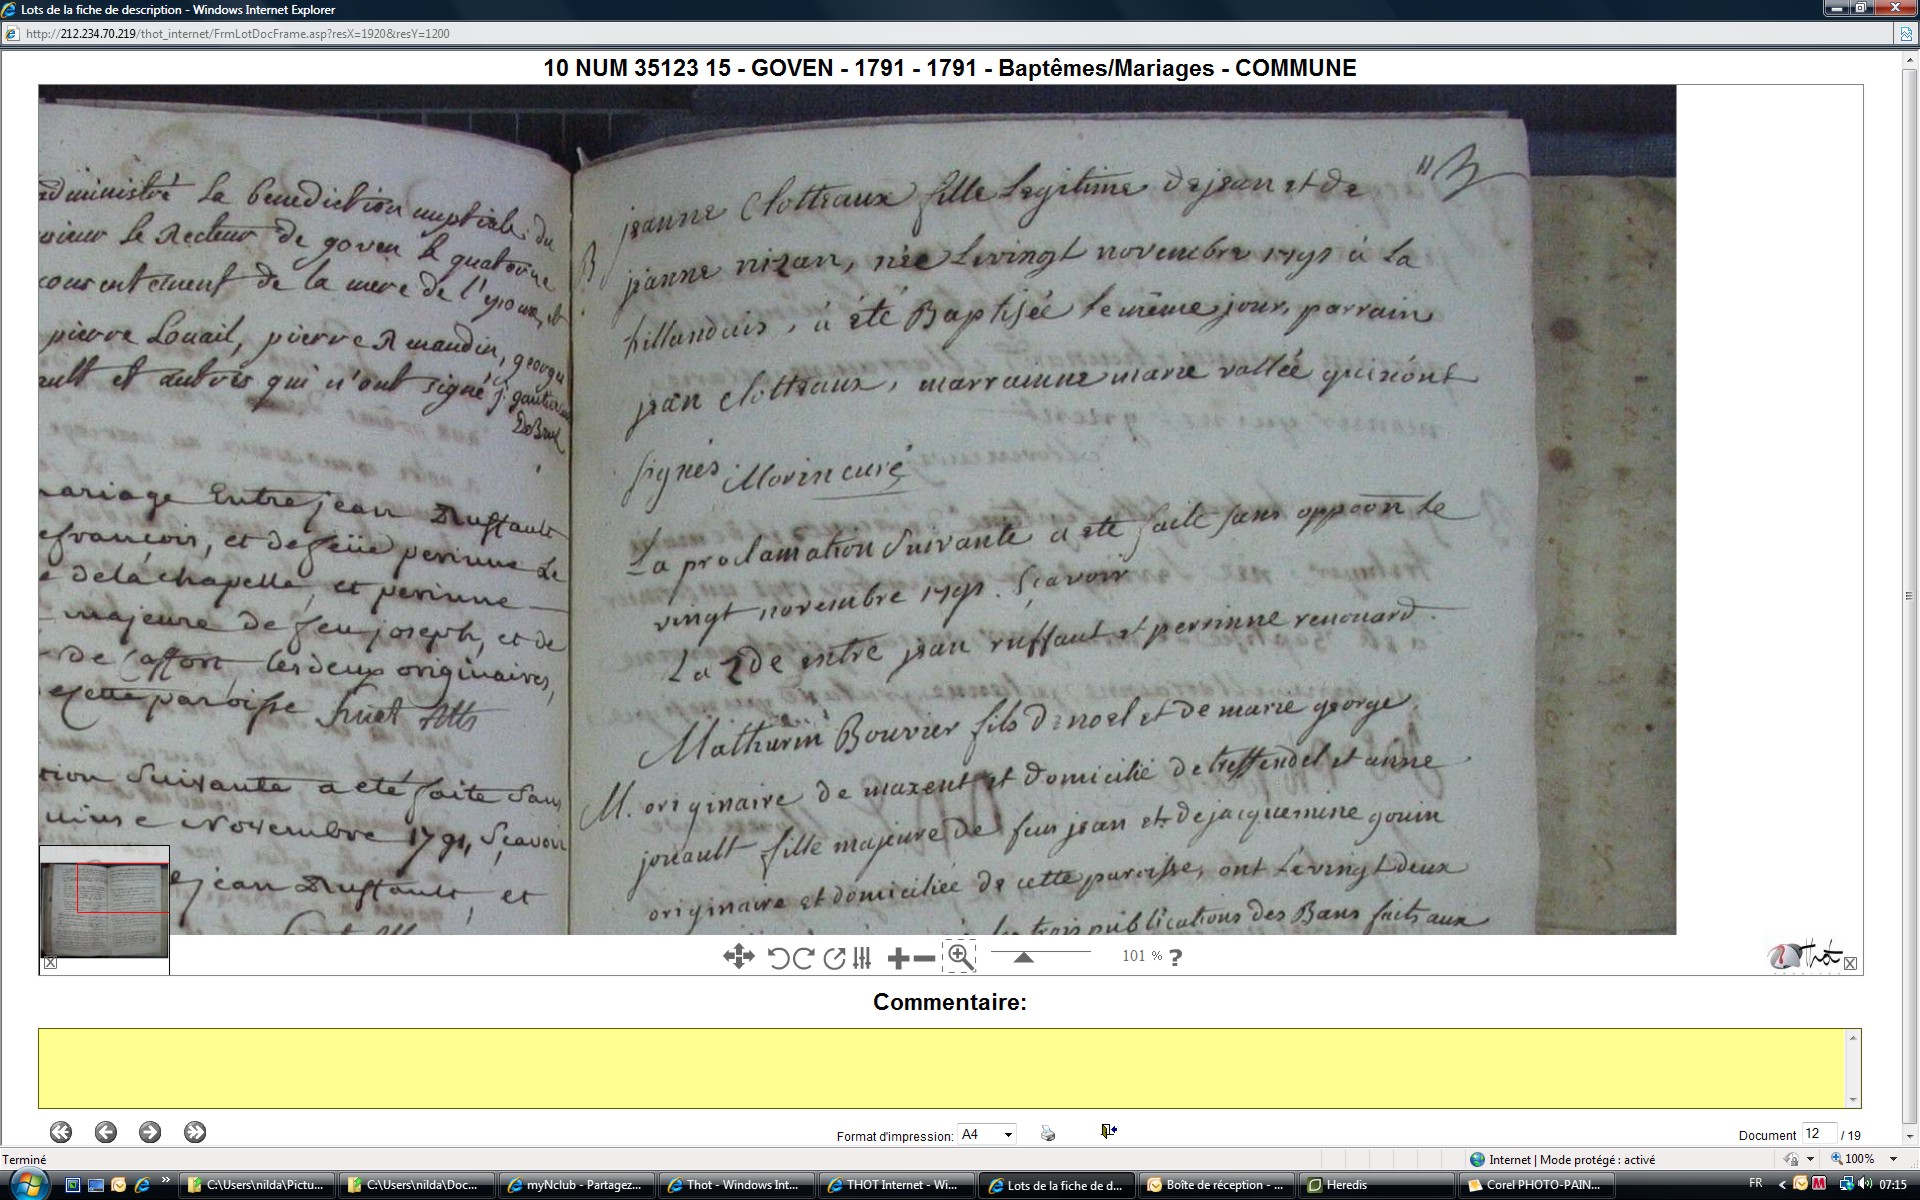Viewport: 1920px width, 1200px height.
Task: Click the Document page number field
Action: (x=1817, y=1134)
